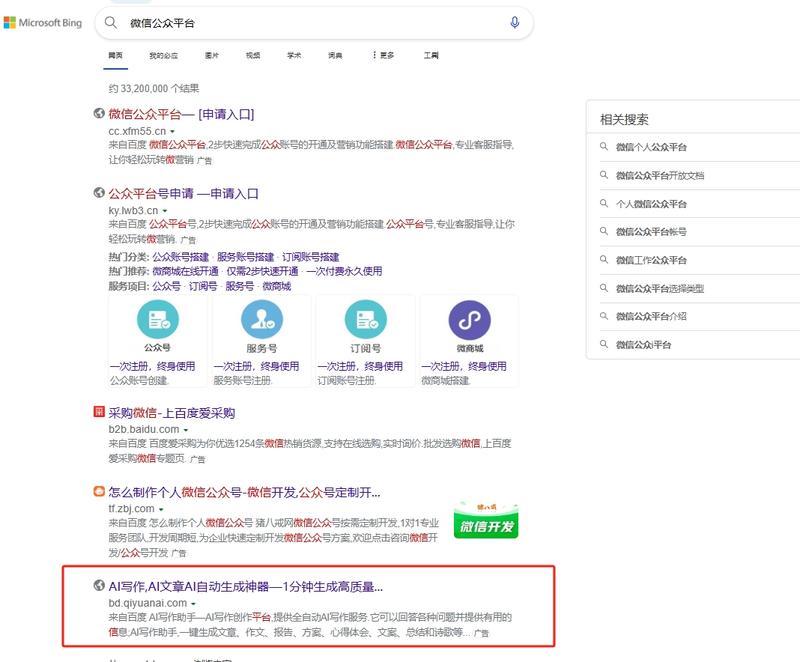Open the 订阅号 circular card icon
The width and height of the screenshot is (800, 662).
(x=366, y=319)
